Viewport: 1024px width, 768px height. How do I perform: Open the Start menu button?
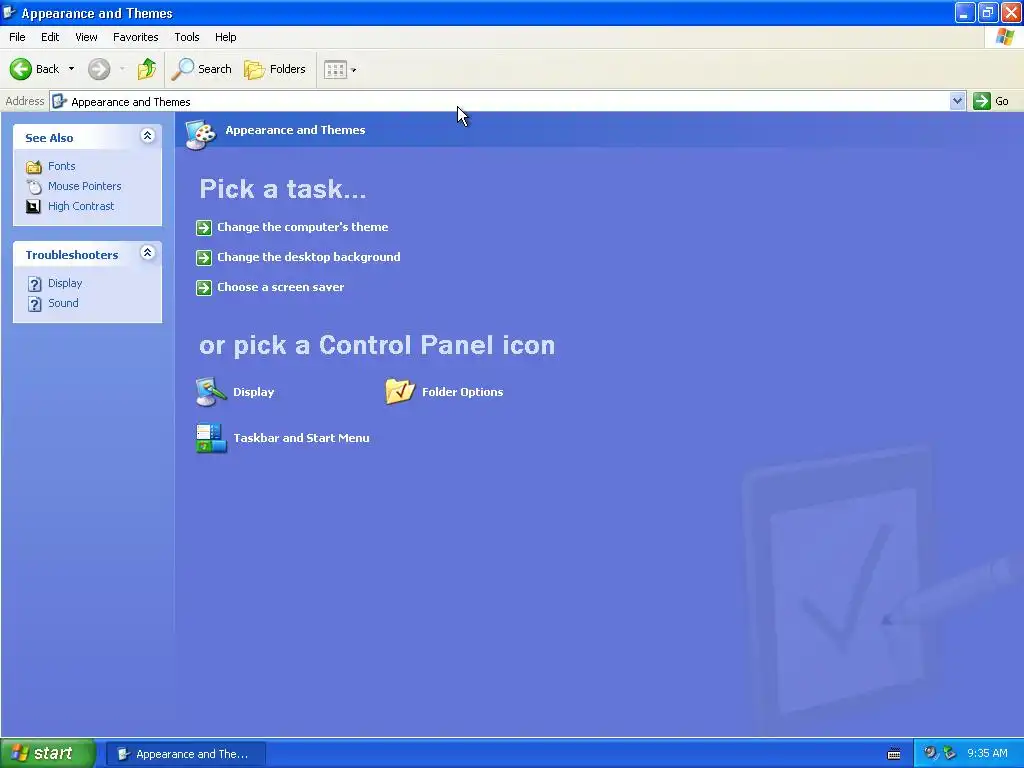coord(48,754)
